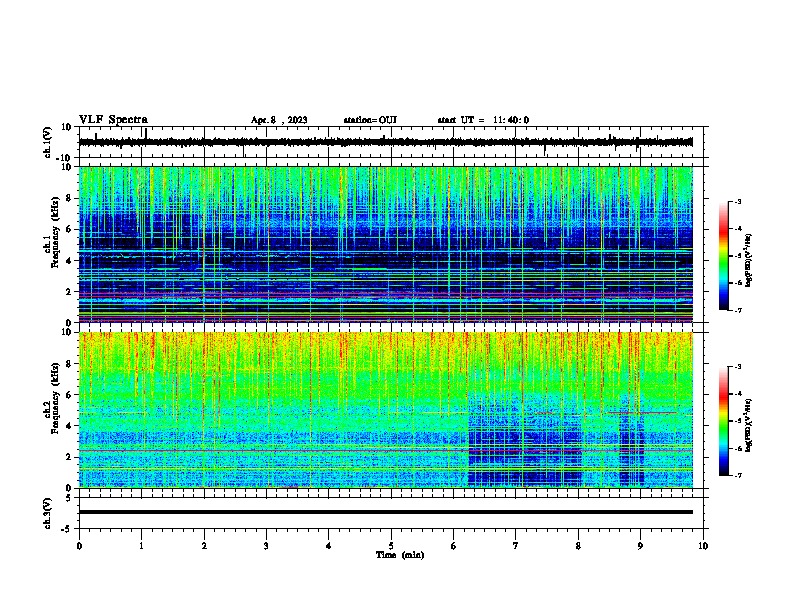Click the ch.1 spectrogram plot area
Image resolution: width=792 pixels, height=612 pixels.
[x=386, y=244]
